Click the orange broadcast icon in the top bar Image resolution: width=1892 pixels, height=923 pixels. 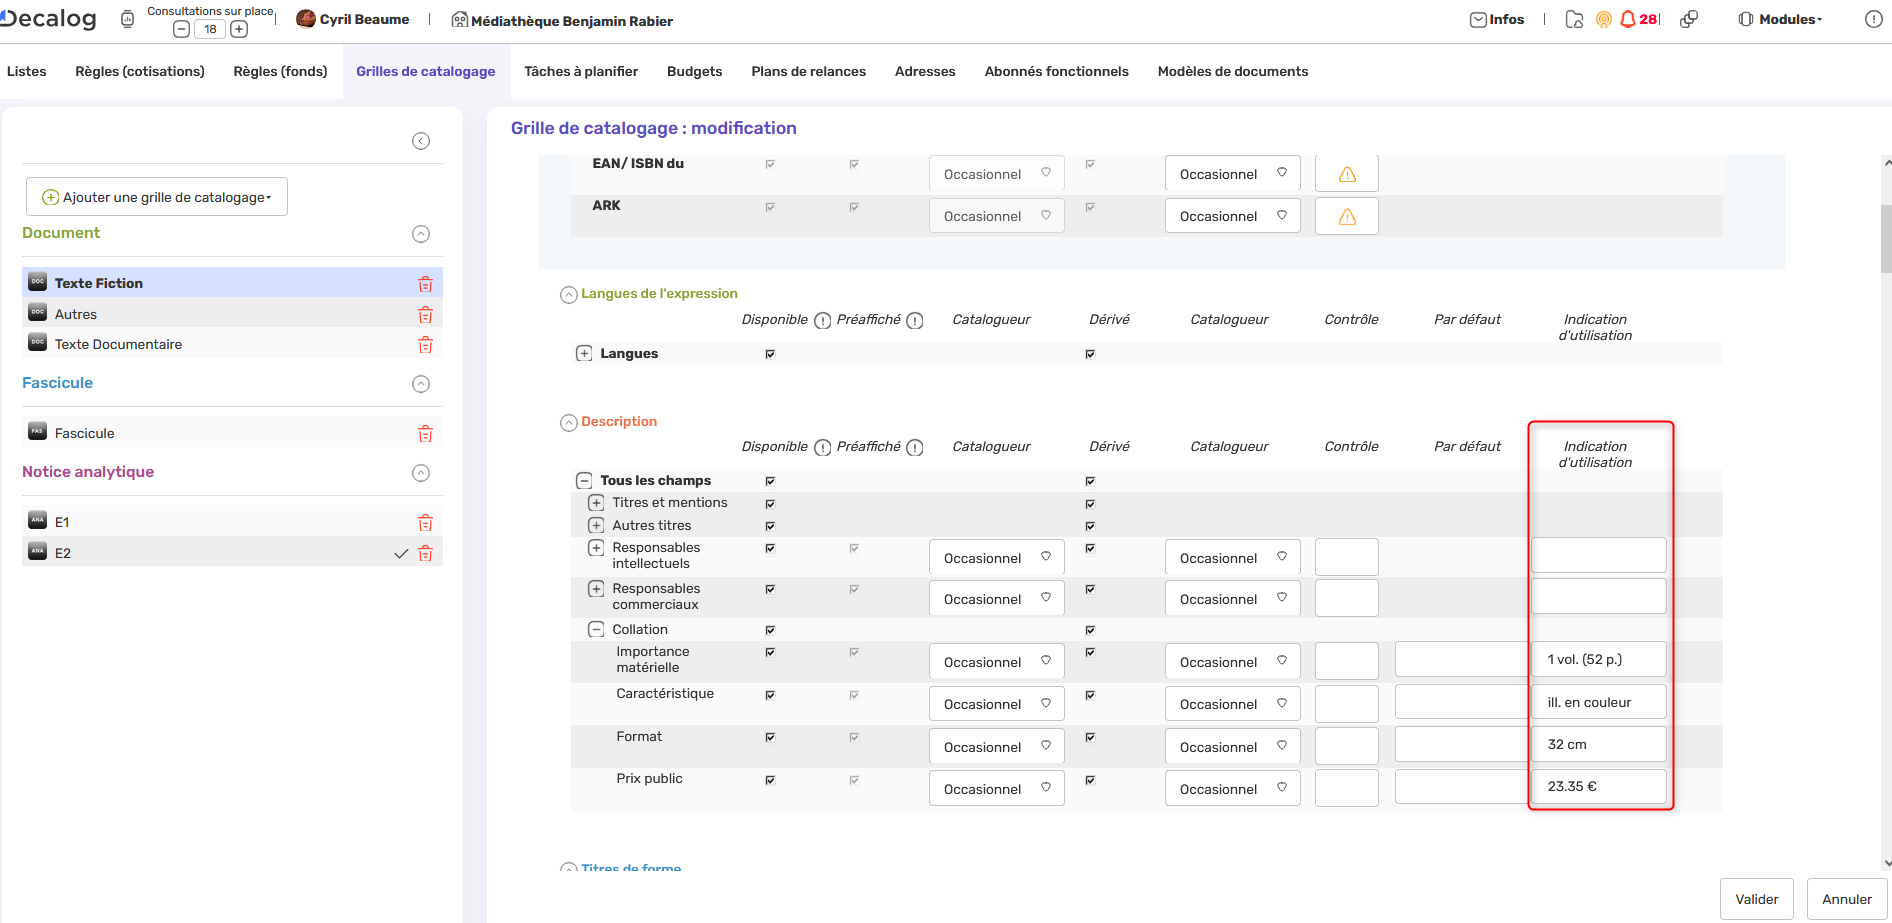1602,18
